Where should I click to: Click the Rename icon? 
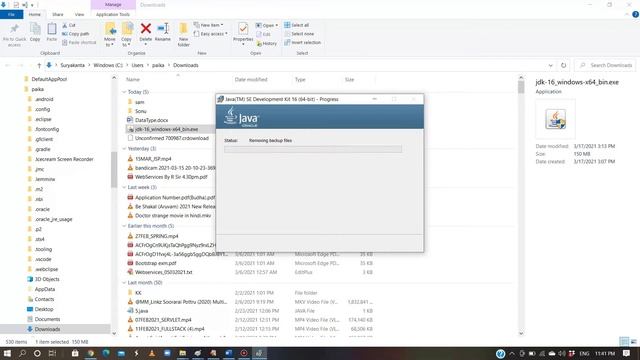tap(163, 29)
